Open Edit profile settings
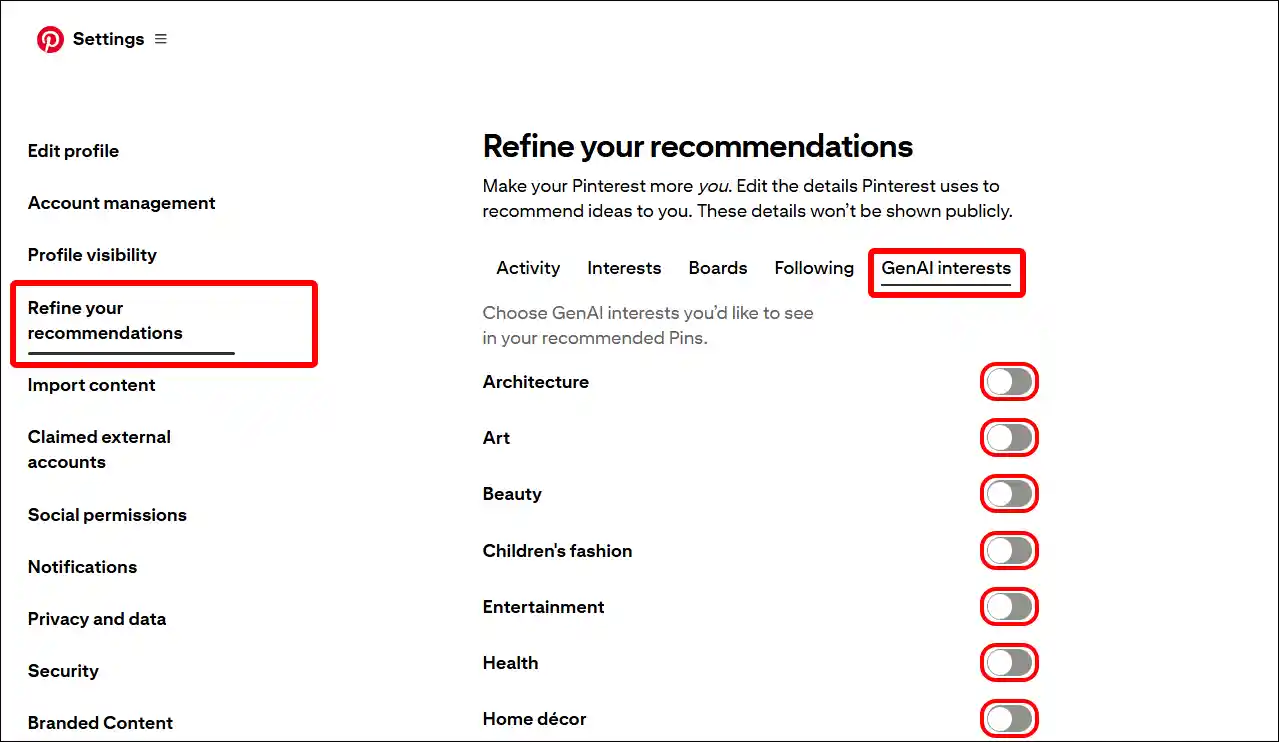 tap(73, 151)
